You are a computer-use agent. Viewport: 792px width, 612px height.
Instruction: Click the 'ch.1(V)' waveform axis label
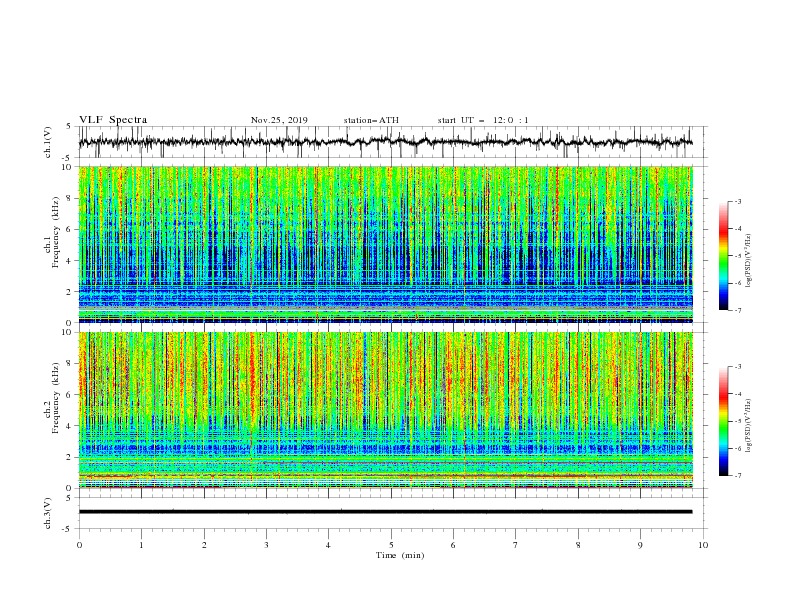(x=48, y=142)
